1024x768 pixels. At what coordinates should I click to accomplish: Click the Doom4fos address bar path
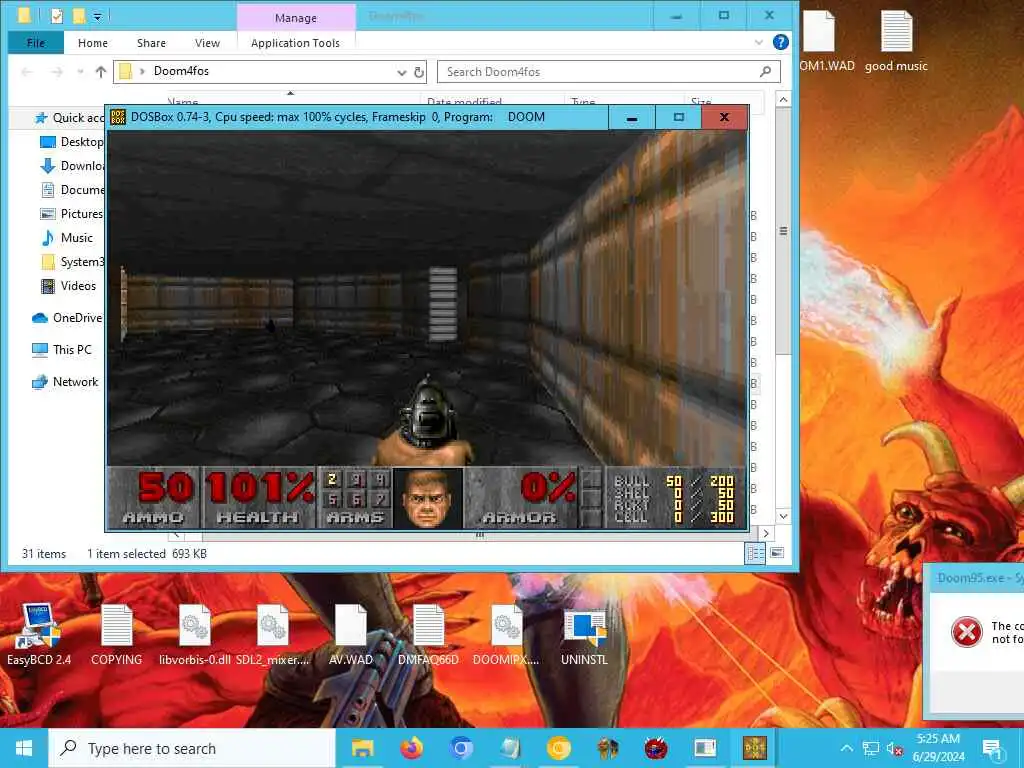(x=181, y=71)
